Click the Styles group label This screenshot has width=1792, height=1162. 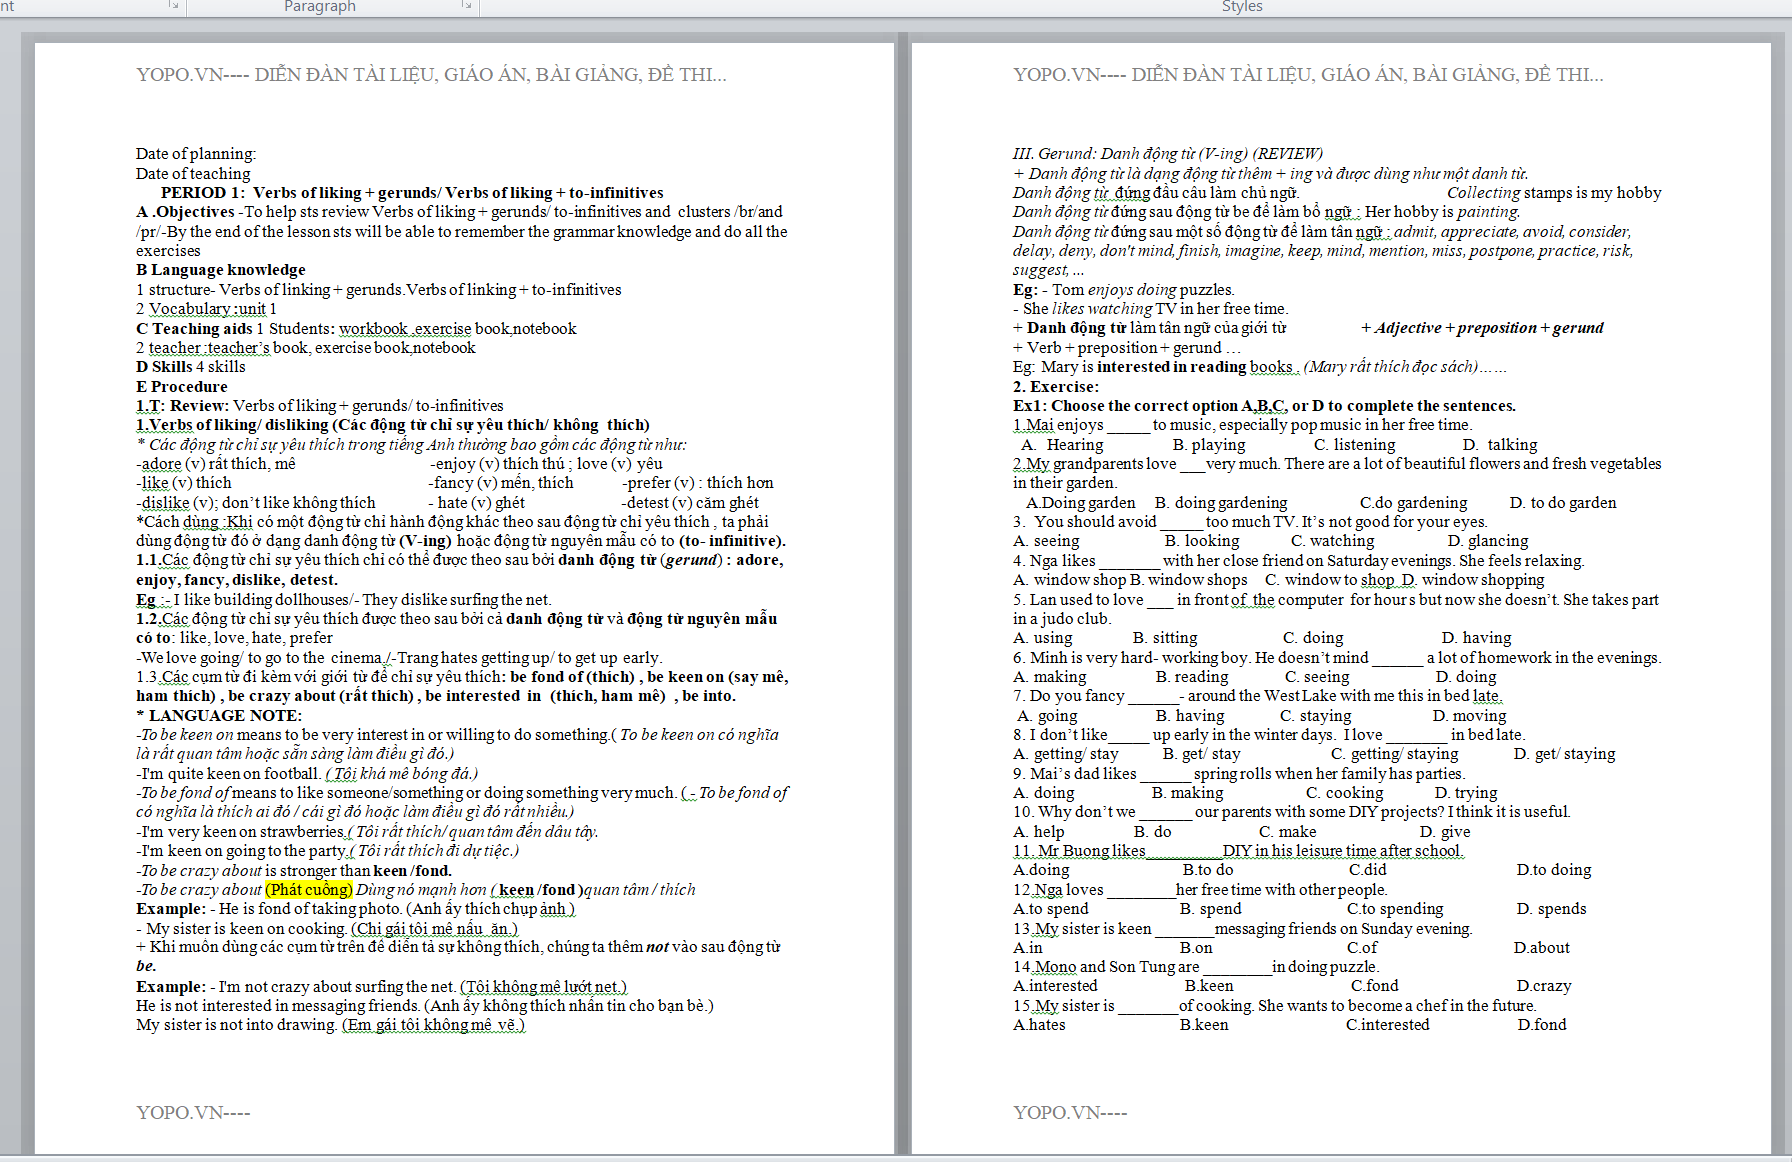pyautogui.click(x=1242, y=6)
